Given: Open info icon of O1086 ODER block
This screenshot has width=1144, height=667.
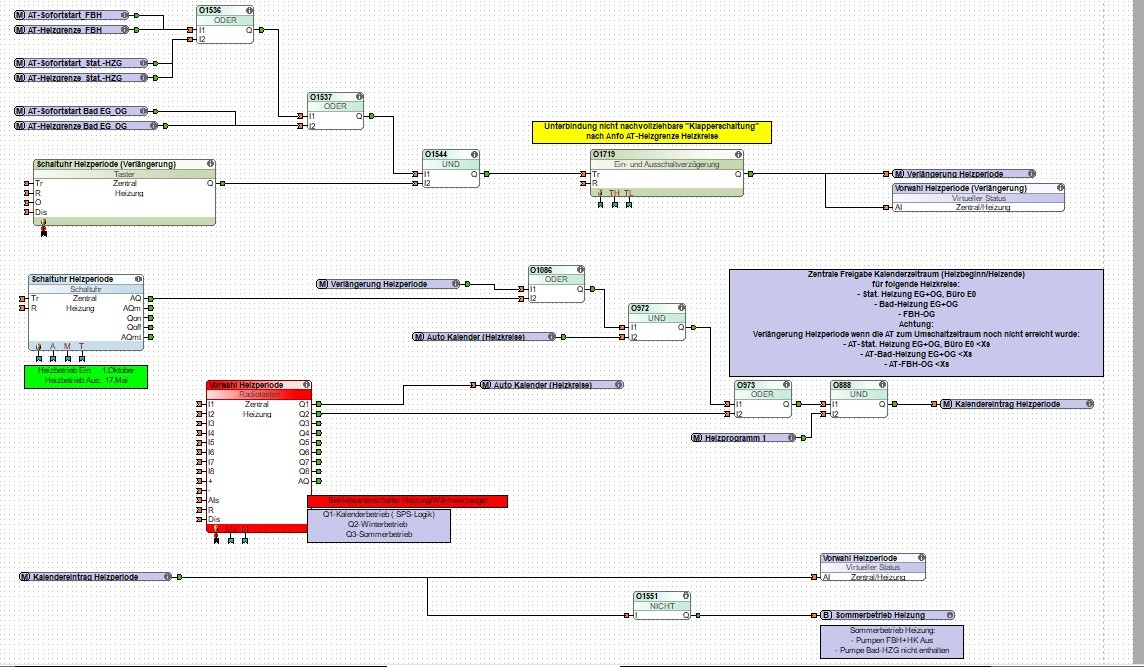Looking at the screenshot, I should 580,270.
